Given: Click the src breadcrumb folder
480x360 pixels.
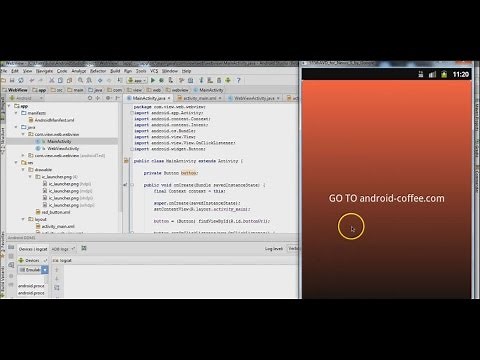Looking at the screenshot, I should click(x=56, y=90).
